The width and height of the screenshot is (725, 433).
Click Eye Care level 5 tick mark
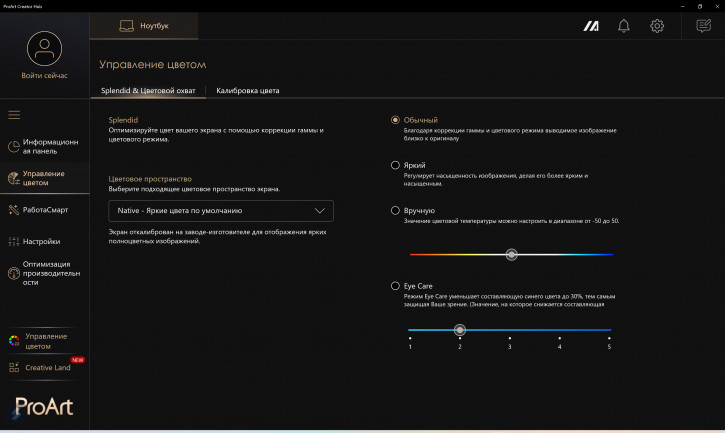click(609, 338)
